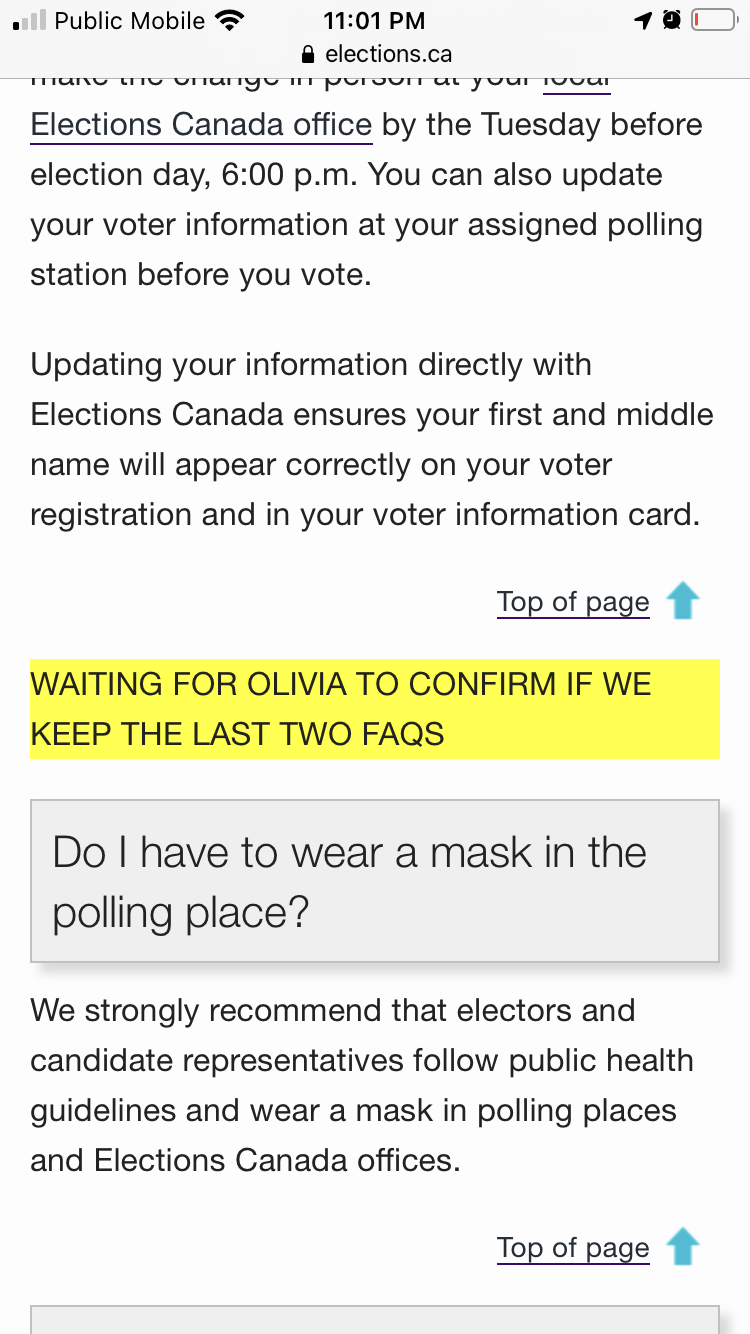This screenshot has width=750, height=1334.
Task: Click the blue up arrow above yellow note
Action: tap(683, 602)
